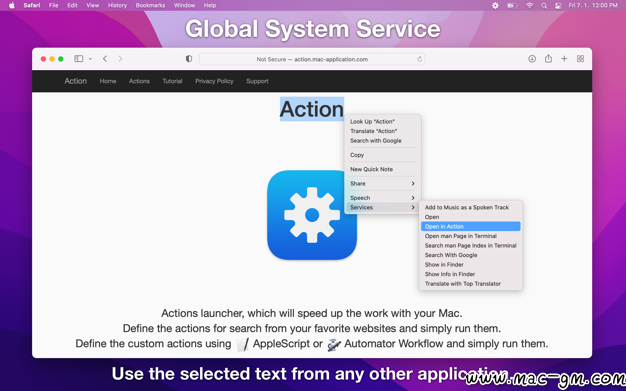The width and height of the screenshot is (626, 391).
Task: Choose Translate with Top Translator
Action: (471, 284)
